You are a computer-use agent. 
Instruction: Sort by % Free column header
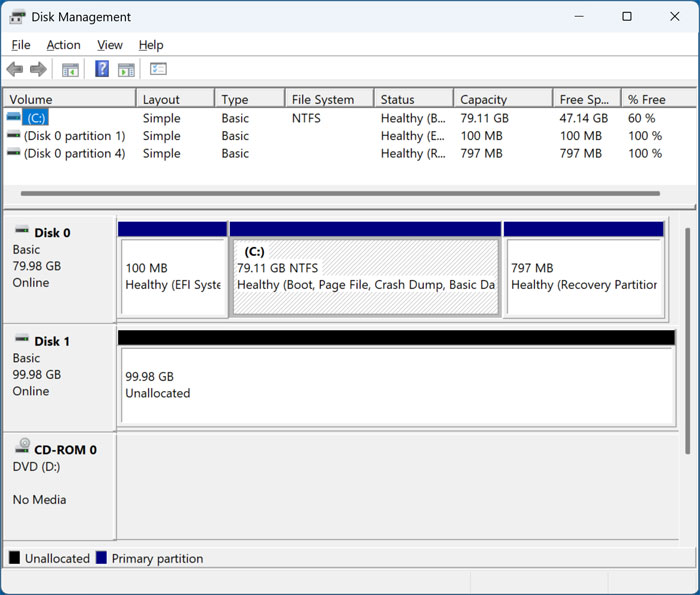[x=658, y=99]
